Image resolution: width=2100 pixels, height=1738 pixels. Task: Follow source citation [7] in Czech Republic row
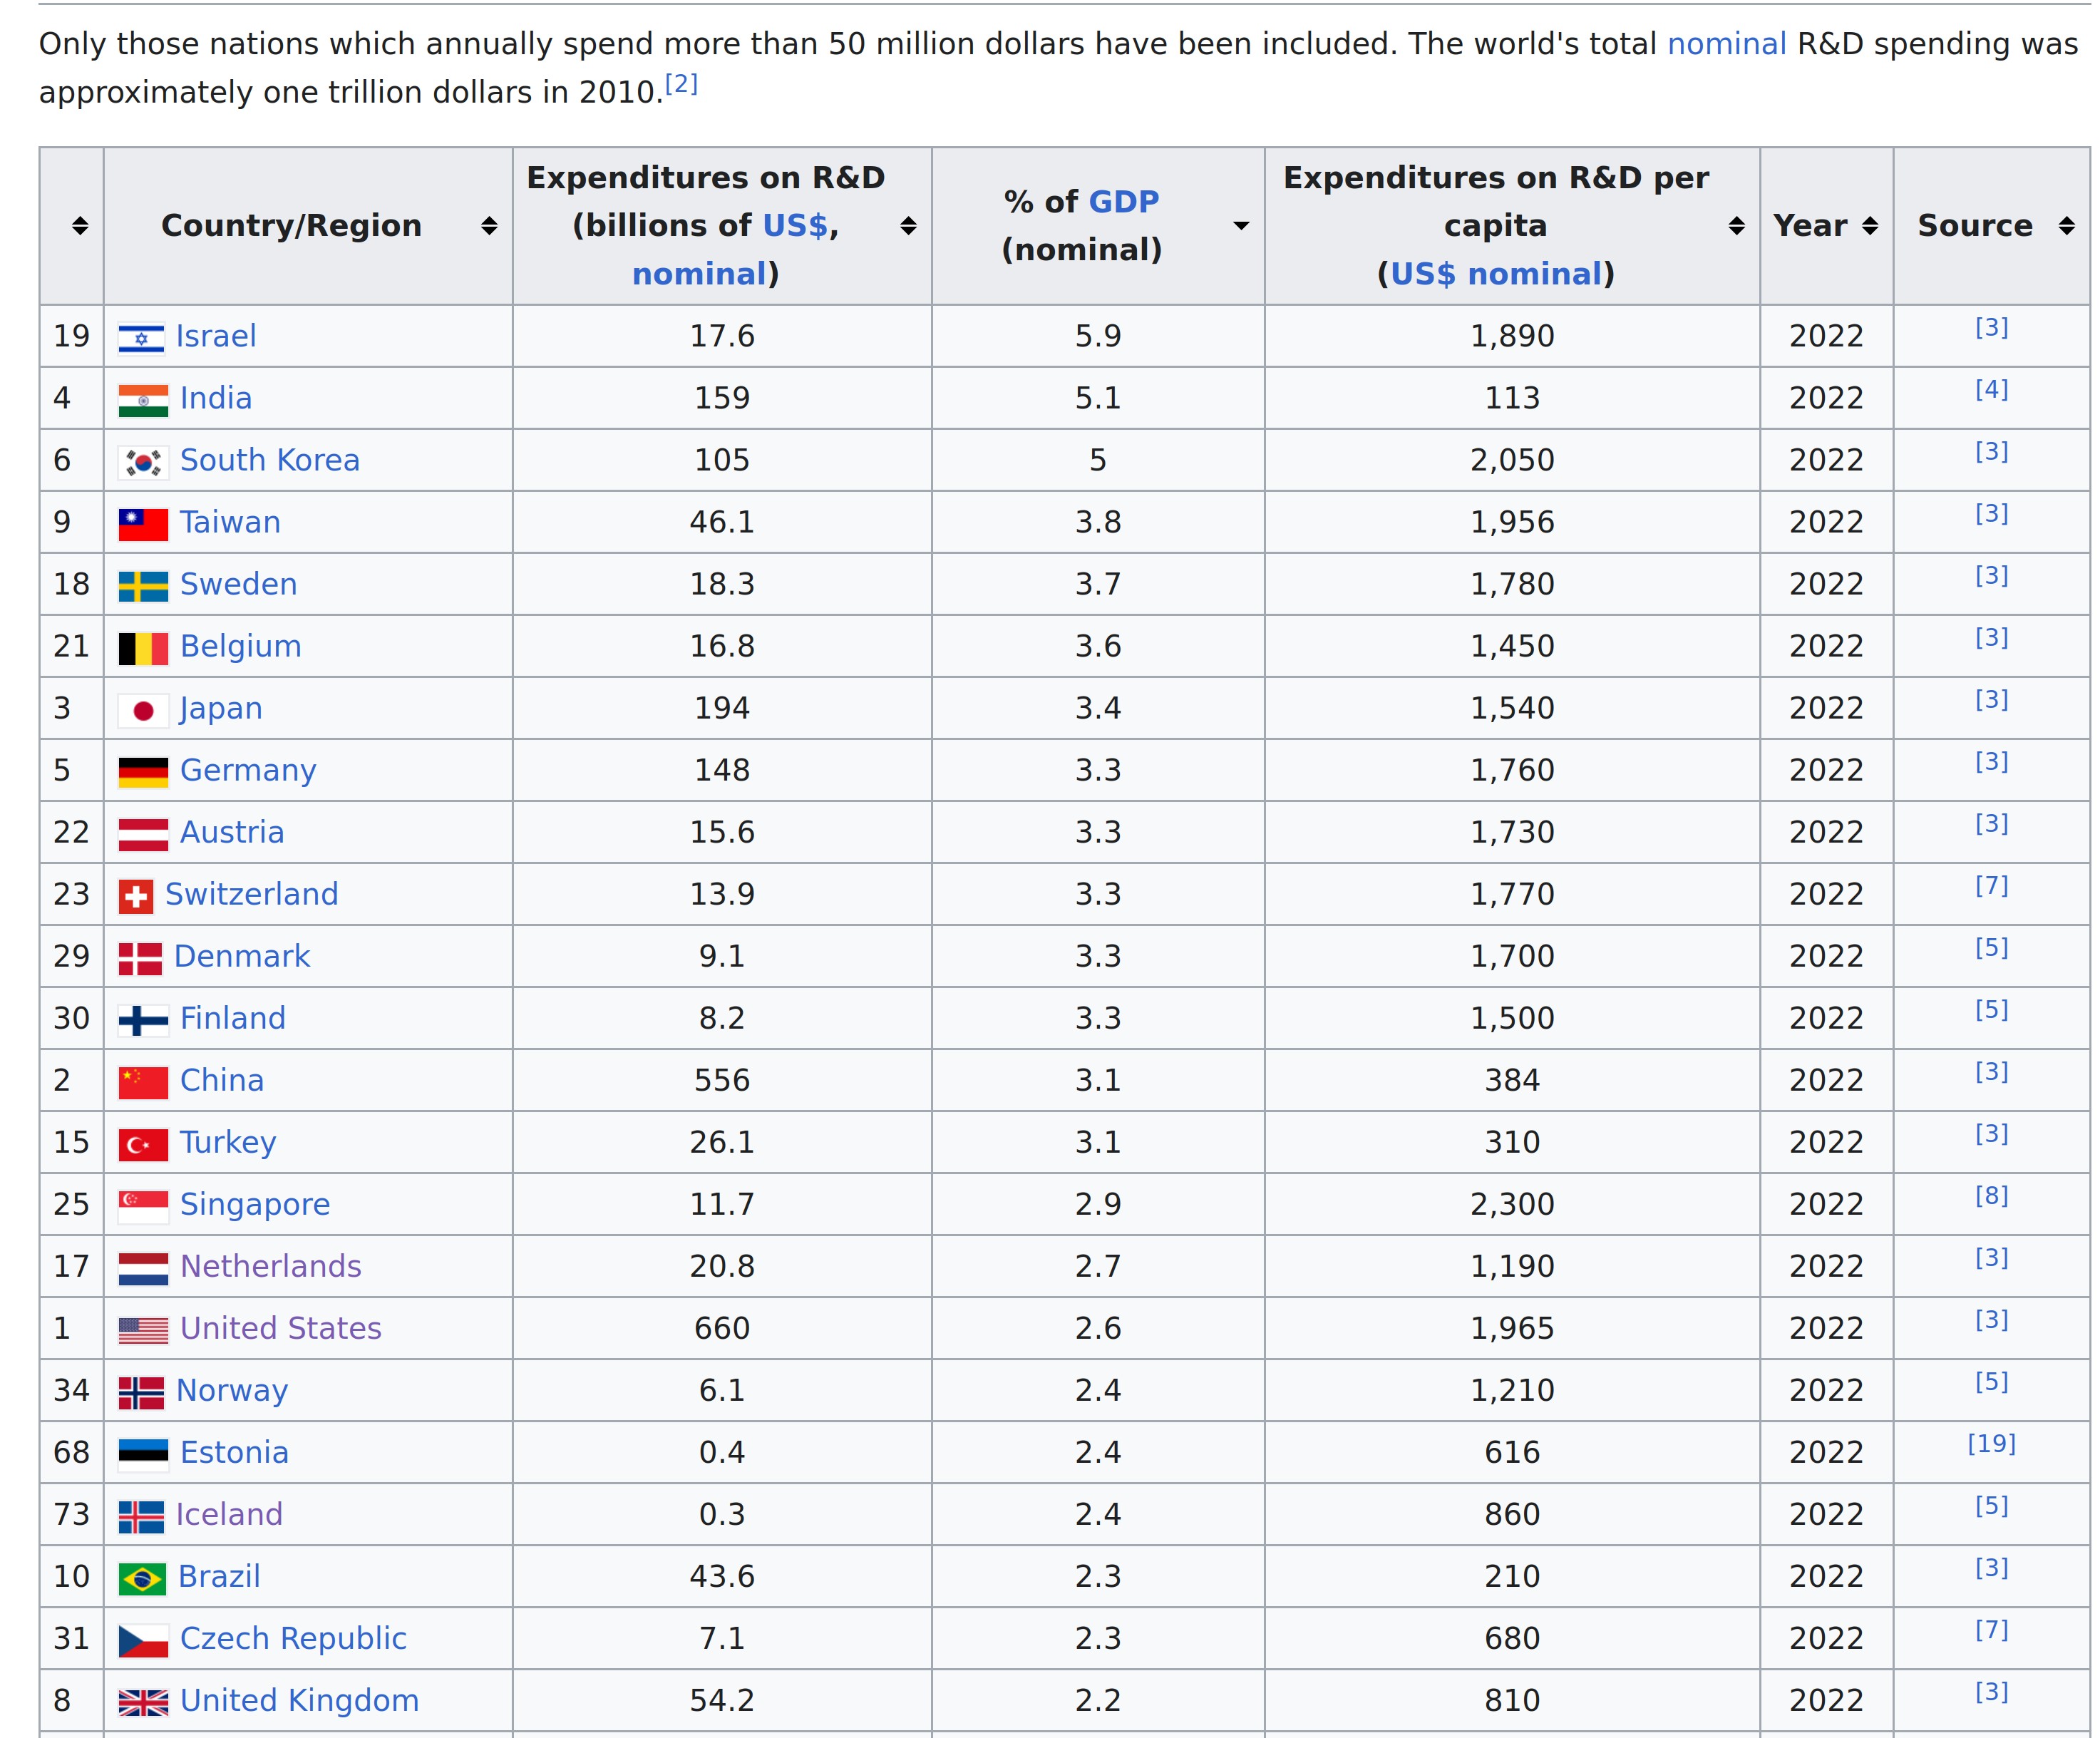pyautogui.click(x=1991, y=1630)
